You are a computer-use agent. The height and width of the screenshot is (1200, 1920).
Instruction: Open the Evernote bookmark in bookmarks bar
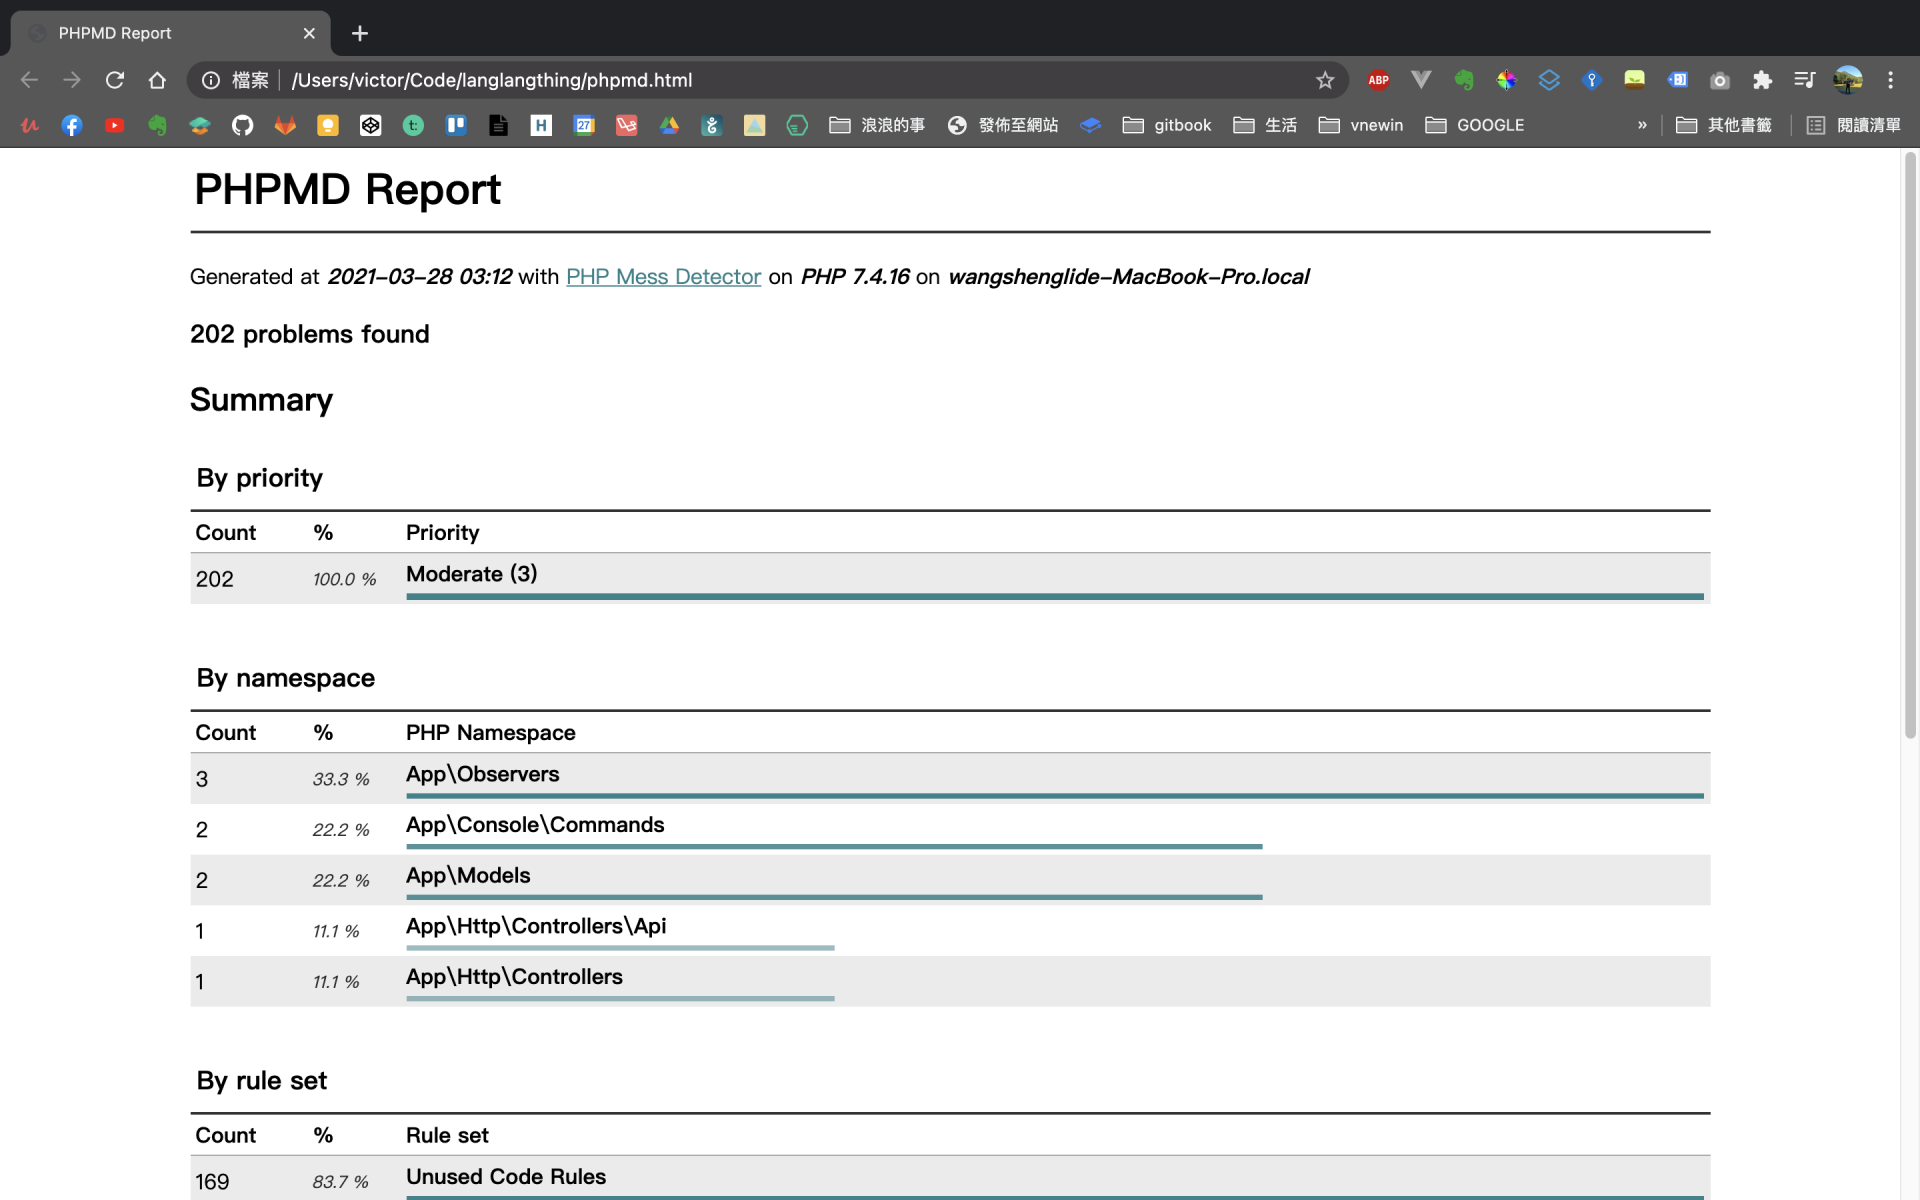(157, 125)
